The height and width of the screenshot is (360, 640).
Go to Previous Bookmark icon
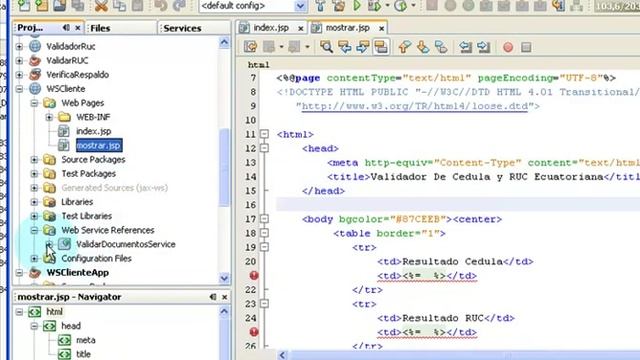[405, 47]
